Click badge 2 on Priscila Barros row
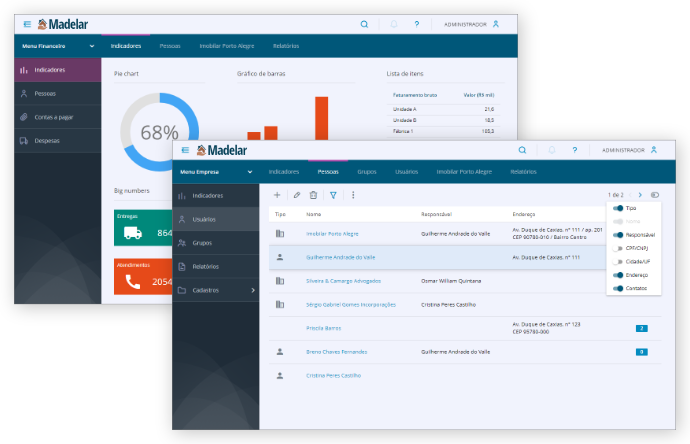The width and height of the screenshot is (690, 444). click(642, 328)
